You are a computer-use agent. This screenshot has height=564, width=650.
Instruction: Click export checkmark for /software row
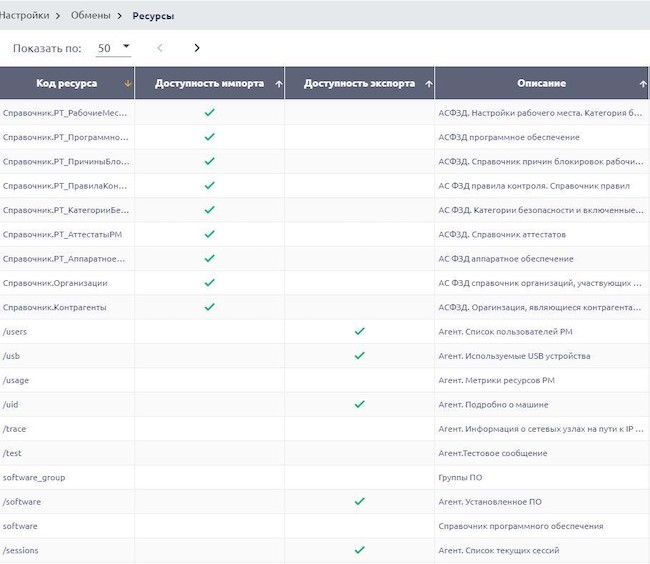[x=360, y=501]
